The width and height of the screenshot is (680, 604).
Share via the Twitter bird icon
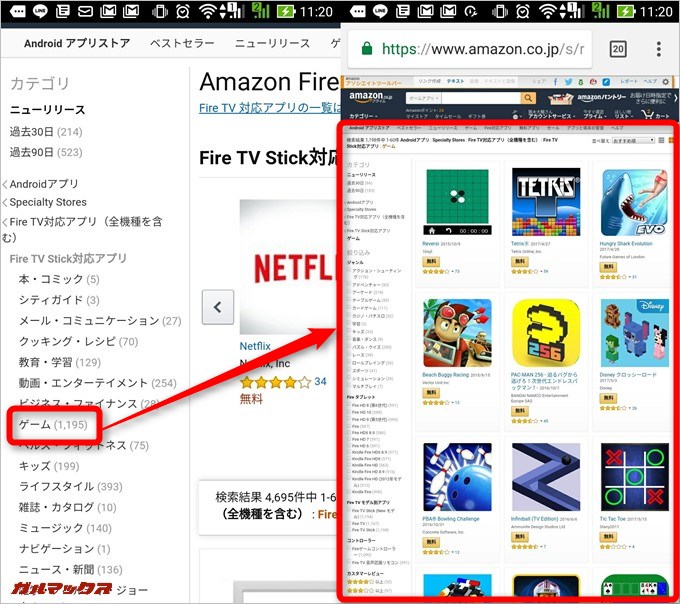[568, 82]
